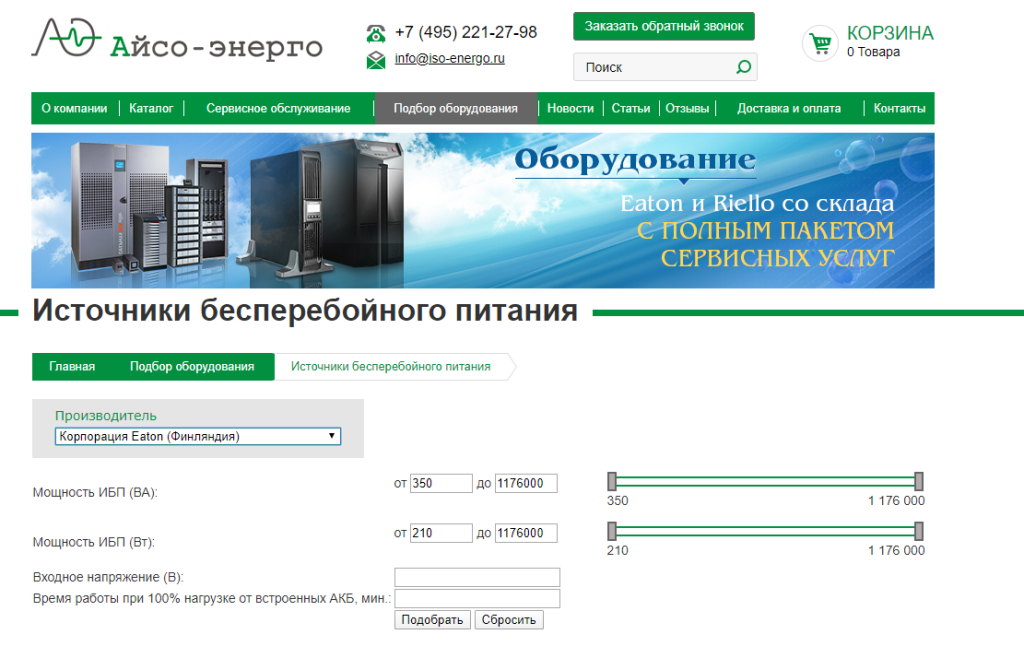Open the Производитель dropdown

[198, 436]
